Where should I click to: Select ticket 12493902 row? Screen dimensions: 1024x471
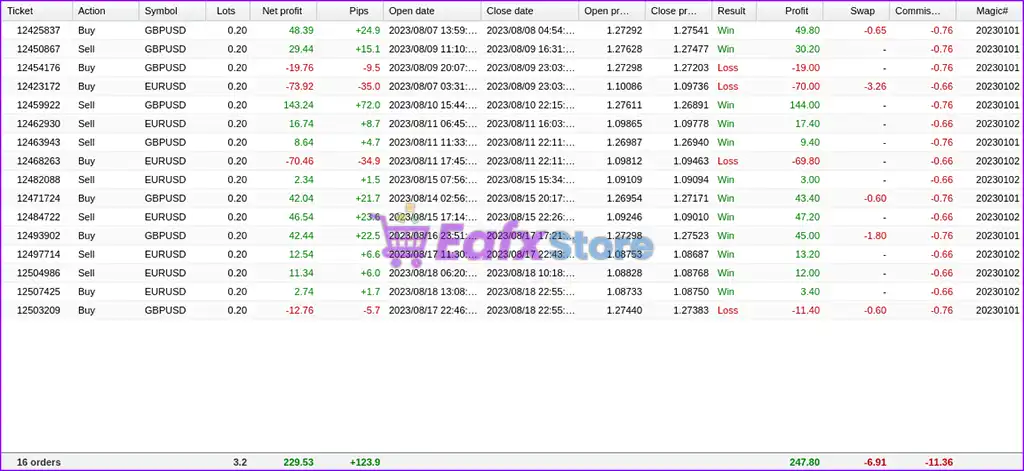point(512,236)
